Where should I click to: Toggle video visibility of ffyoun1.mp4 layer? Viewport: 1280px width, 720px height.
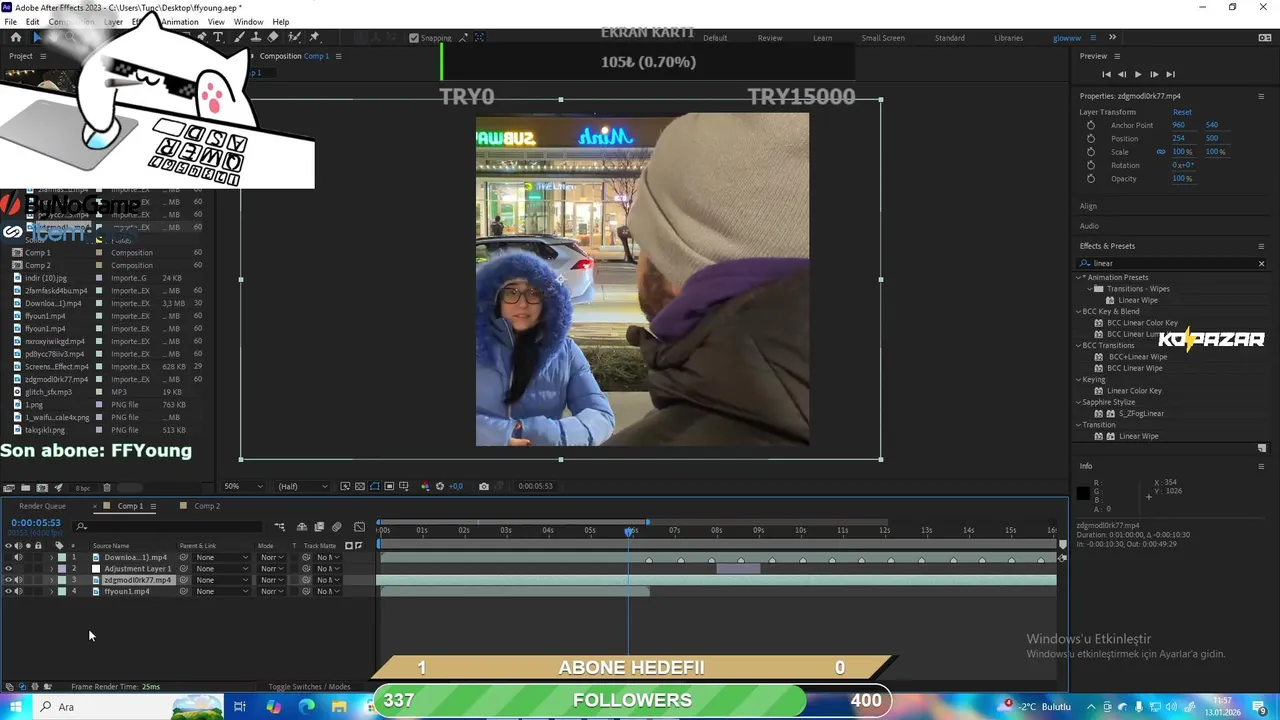(9, 591)
